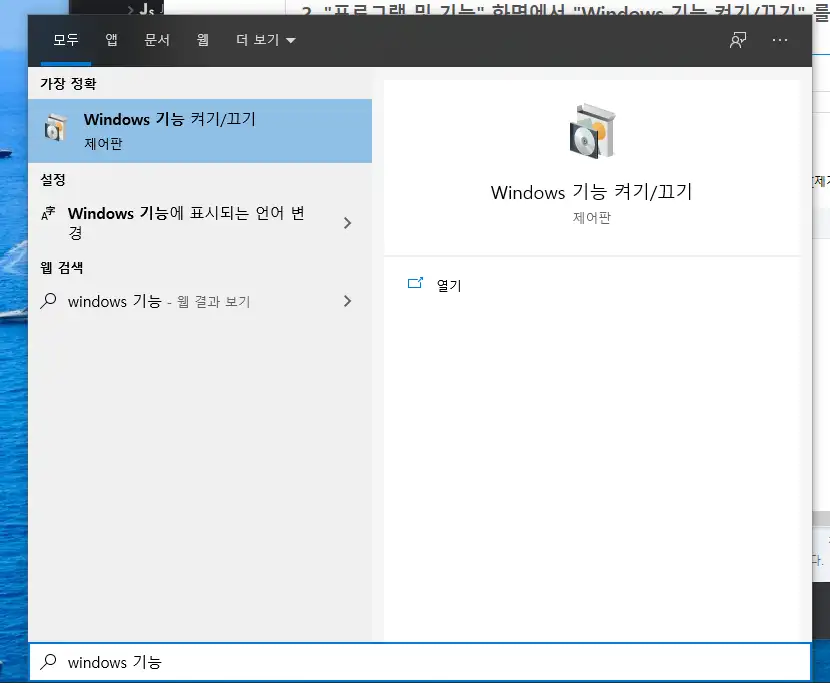Switch to the 앱 tab
This screenshot has height=683, width=830.
point(111,40)
